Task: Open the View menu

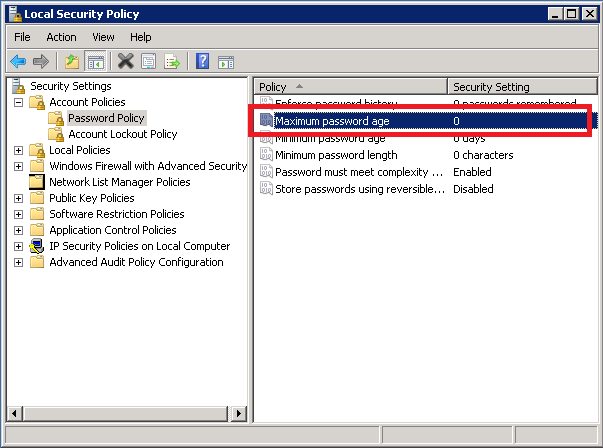Action: pos(103,37)
